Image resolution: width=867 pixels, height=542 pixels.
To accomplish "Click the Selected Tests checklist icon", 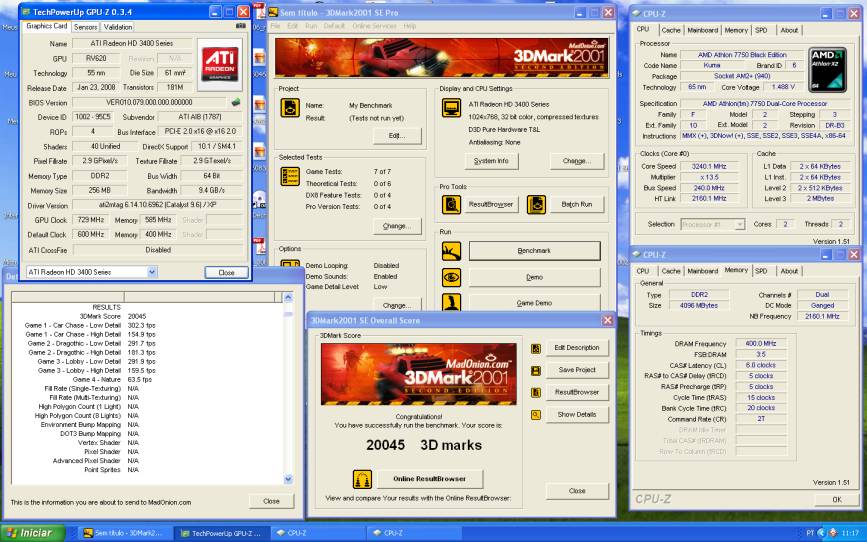I will point(290,176).
